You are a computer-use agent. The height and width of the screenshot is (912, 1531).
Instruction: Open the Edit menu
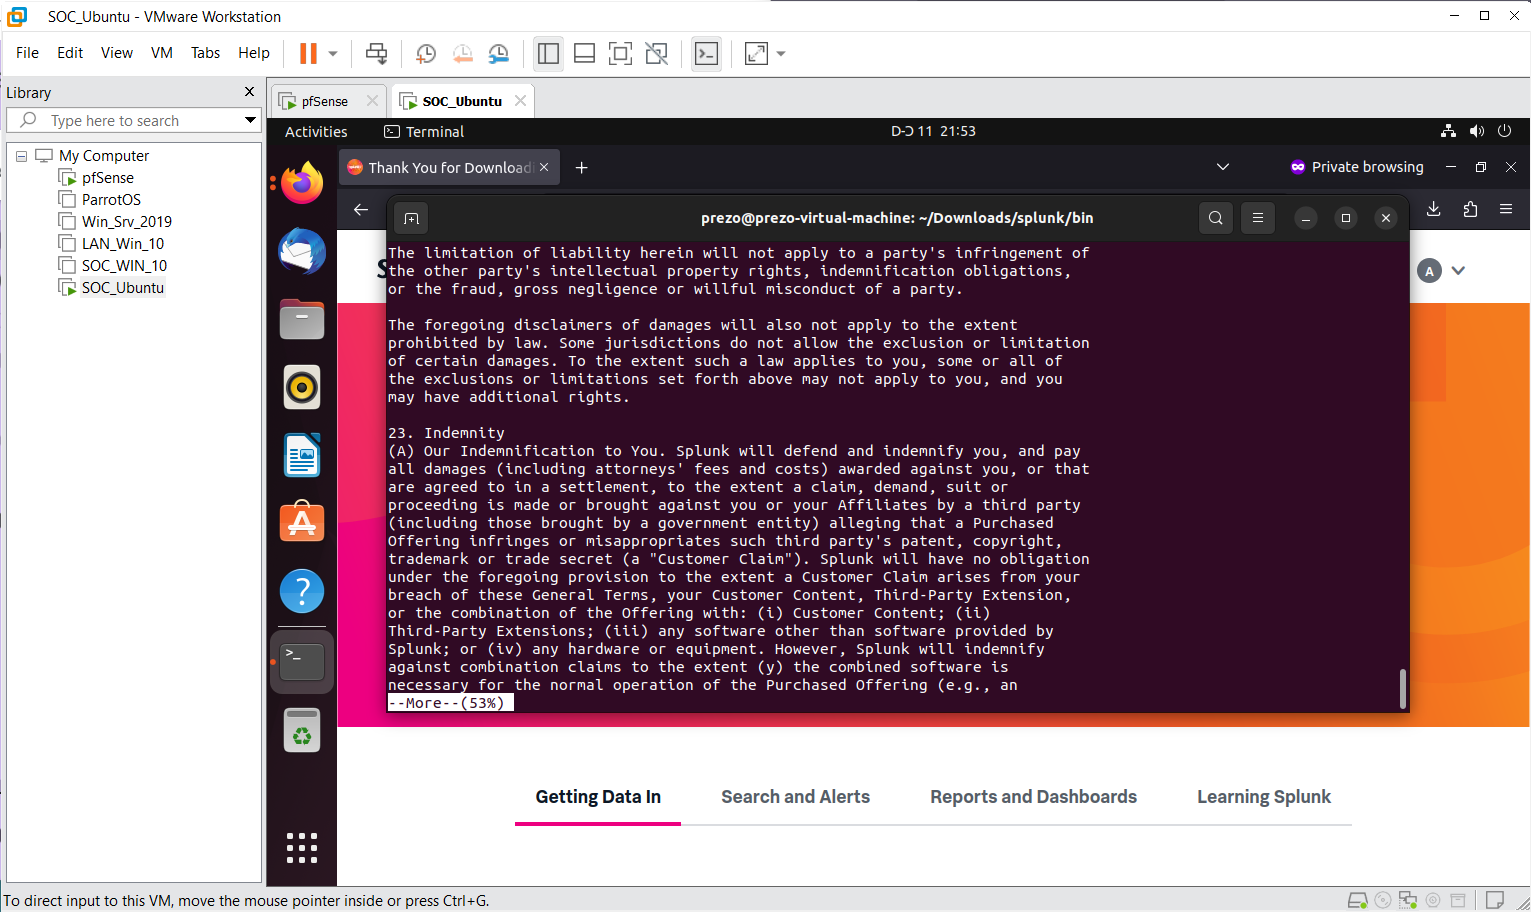tap(70, 53)
